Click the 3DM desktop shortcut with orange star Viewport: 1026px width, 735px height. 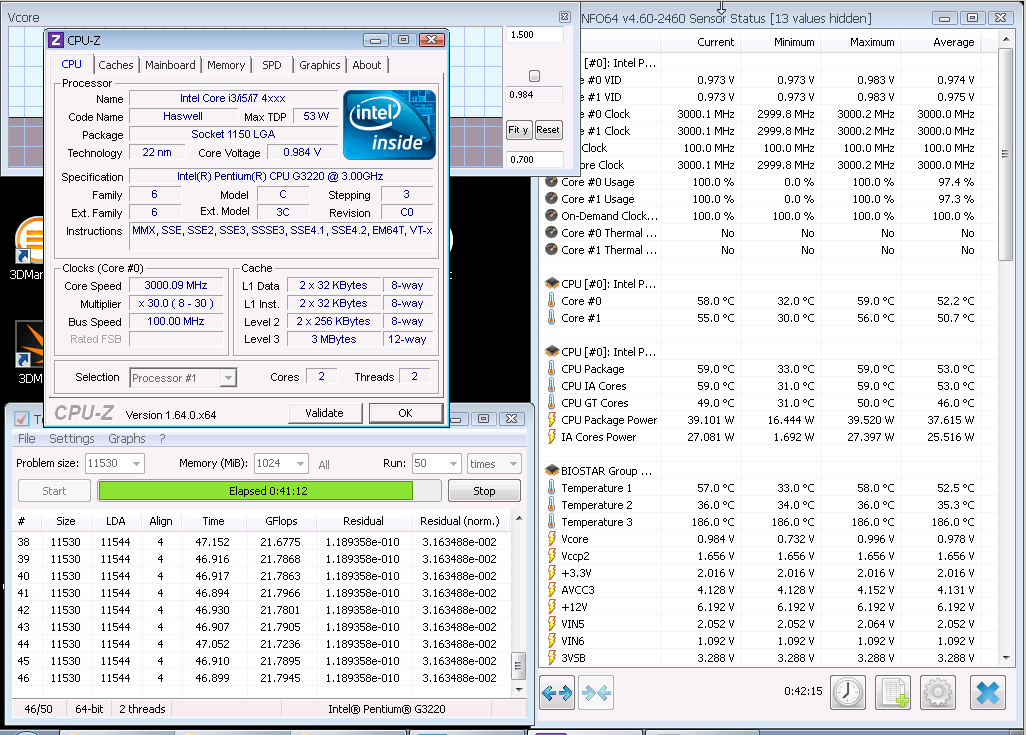[x=29, y=344]
